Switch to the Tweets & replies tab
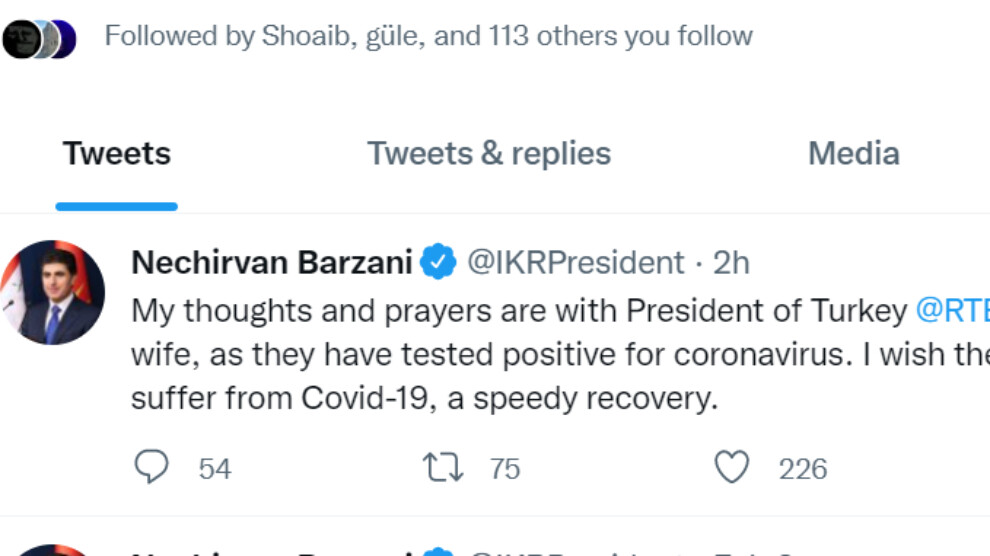 tap(489, 153)
